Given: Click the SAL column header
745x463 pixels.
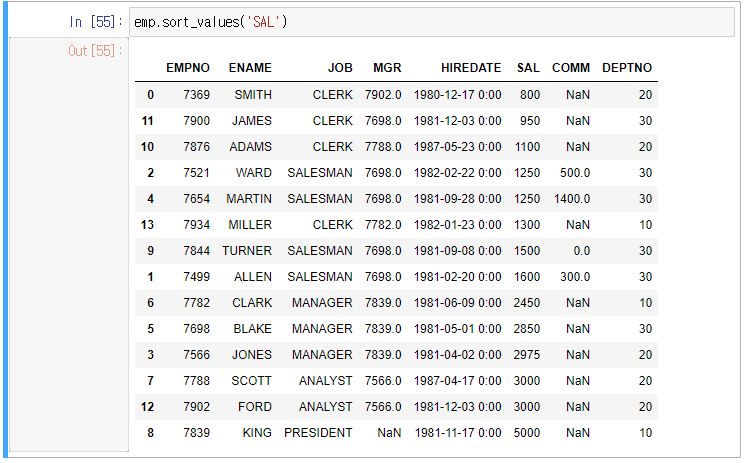Looking at the screenshot, I should pos(528,68).
